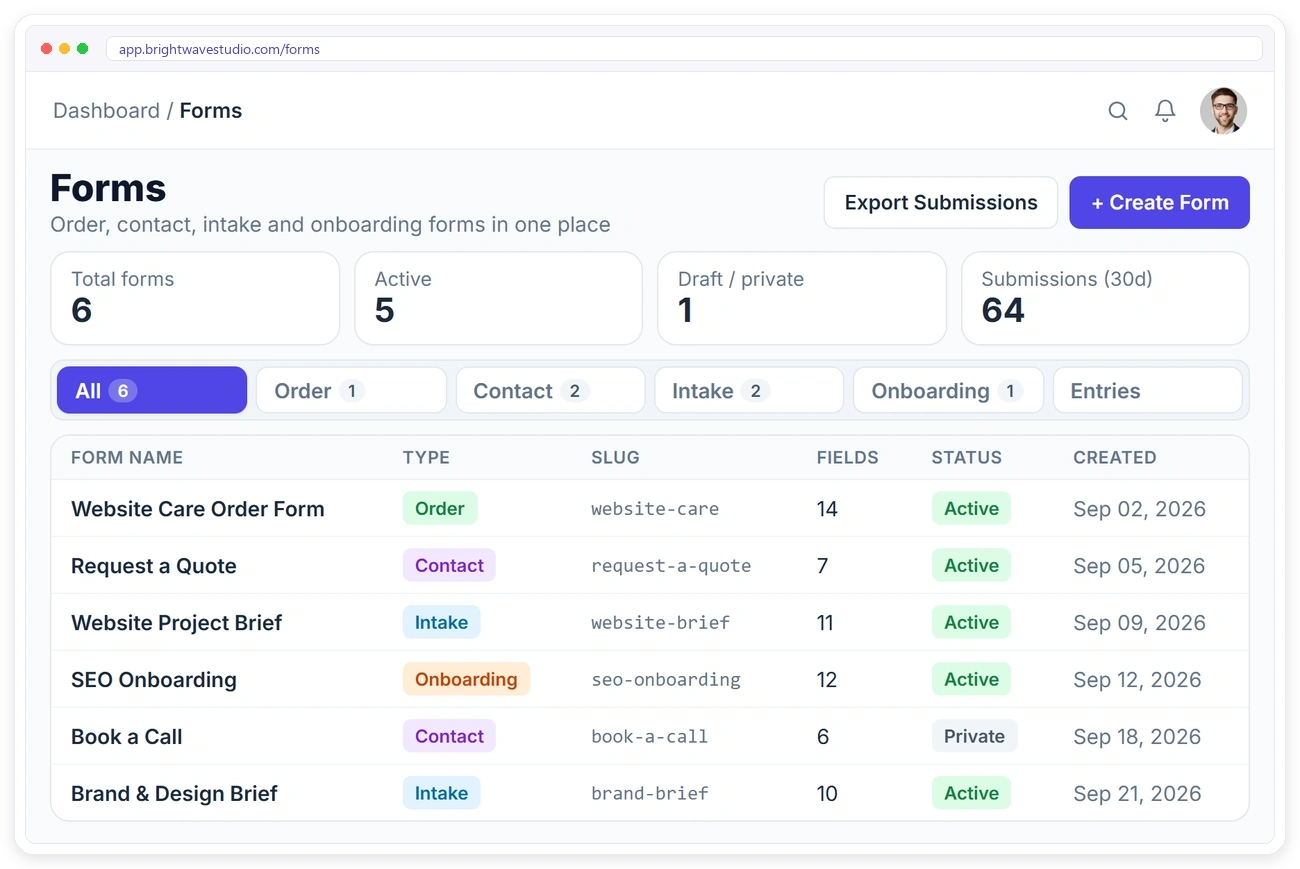1300x869 pixels.
Task: Click the Private status badge
Action: pos(974,736)
